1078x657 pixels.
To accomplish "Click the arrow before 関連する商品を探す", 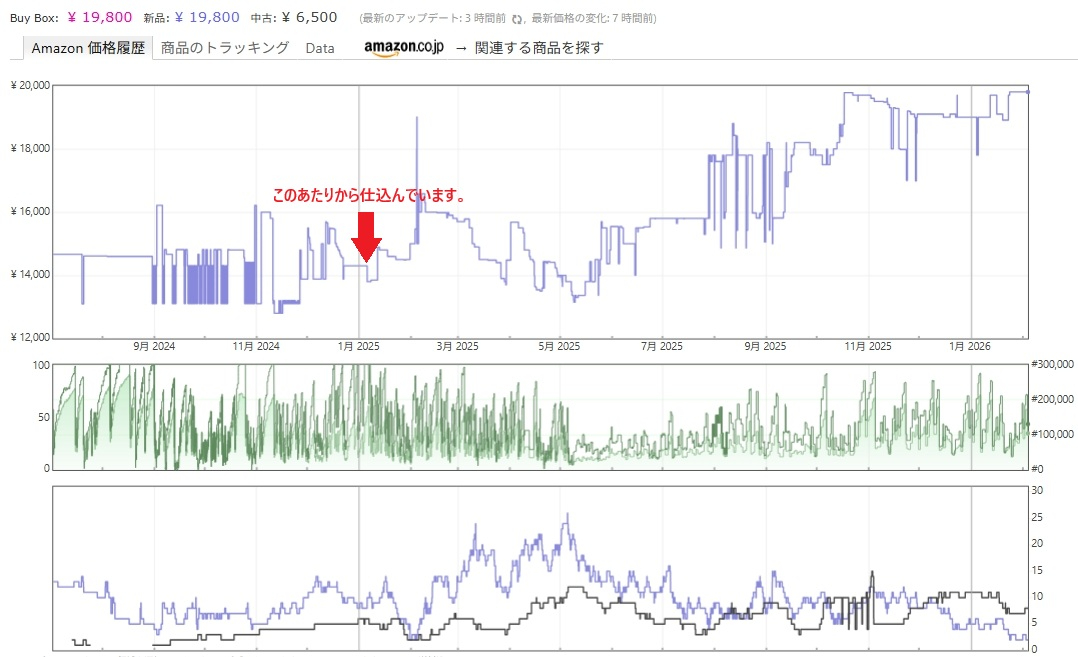I will 461,48.
